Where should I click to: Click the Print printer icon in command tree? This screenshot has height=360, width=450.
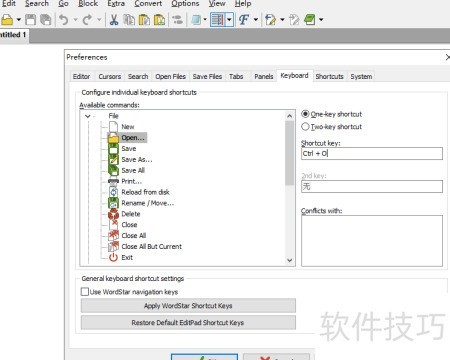tap(113, 181)
